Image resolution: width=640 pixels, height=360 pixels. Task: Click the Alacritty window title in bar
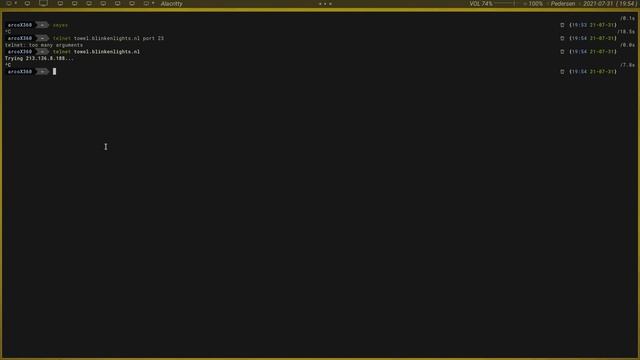tap(171, 4)
